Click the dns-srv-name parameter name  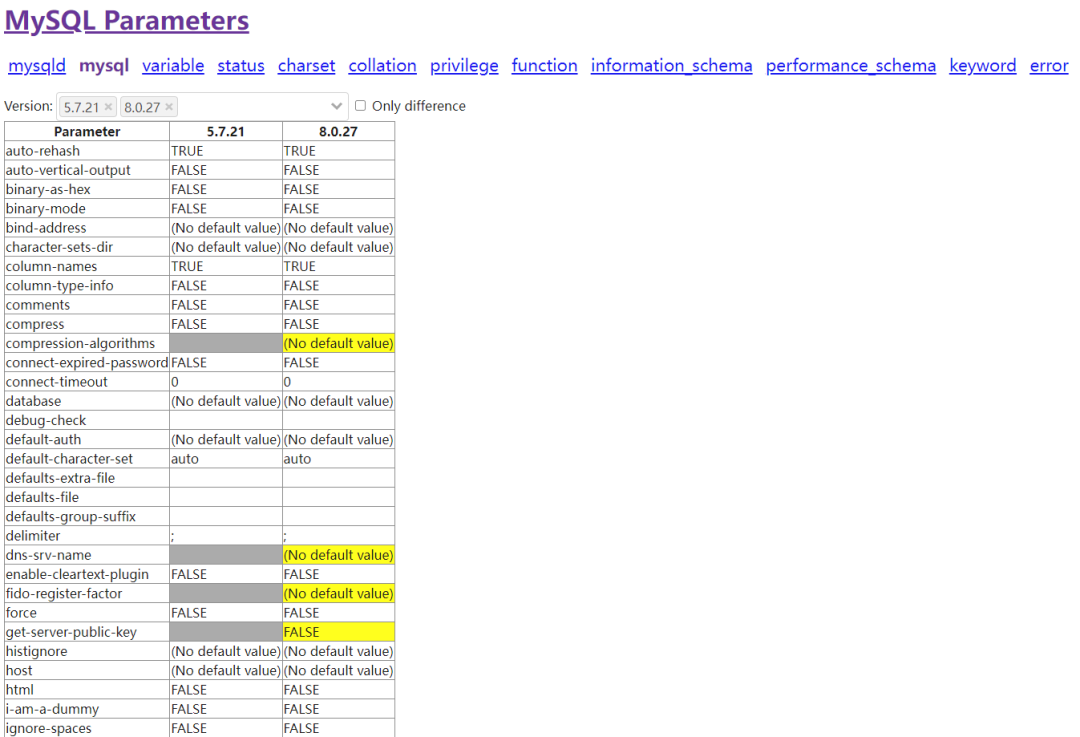(x=48, y=556)
